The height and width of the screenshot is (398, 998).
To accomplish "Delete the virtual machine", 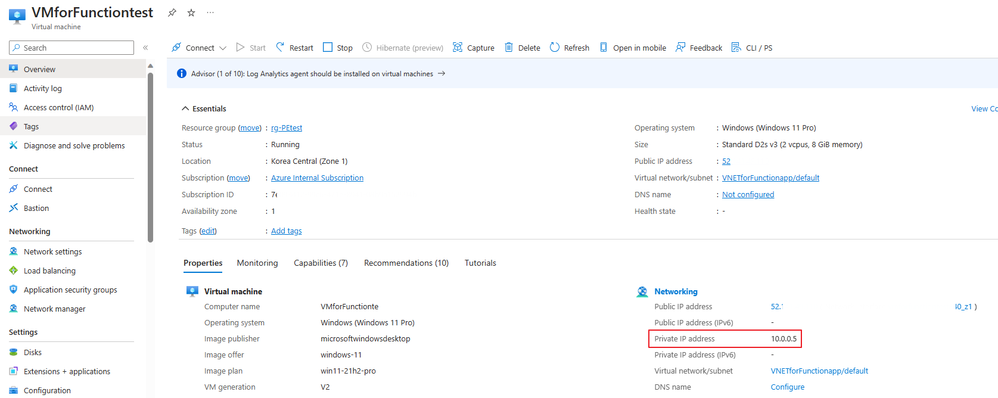I will click(x=522, y=48).
